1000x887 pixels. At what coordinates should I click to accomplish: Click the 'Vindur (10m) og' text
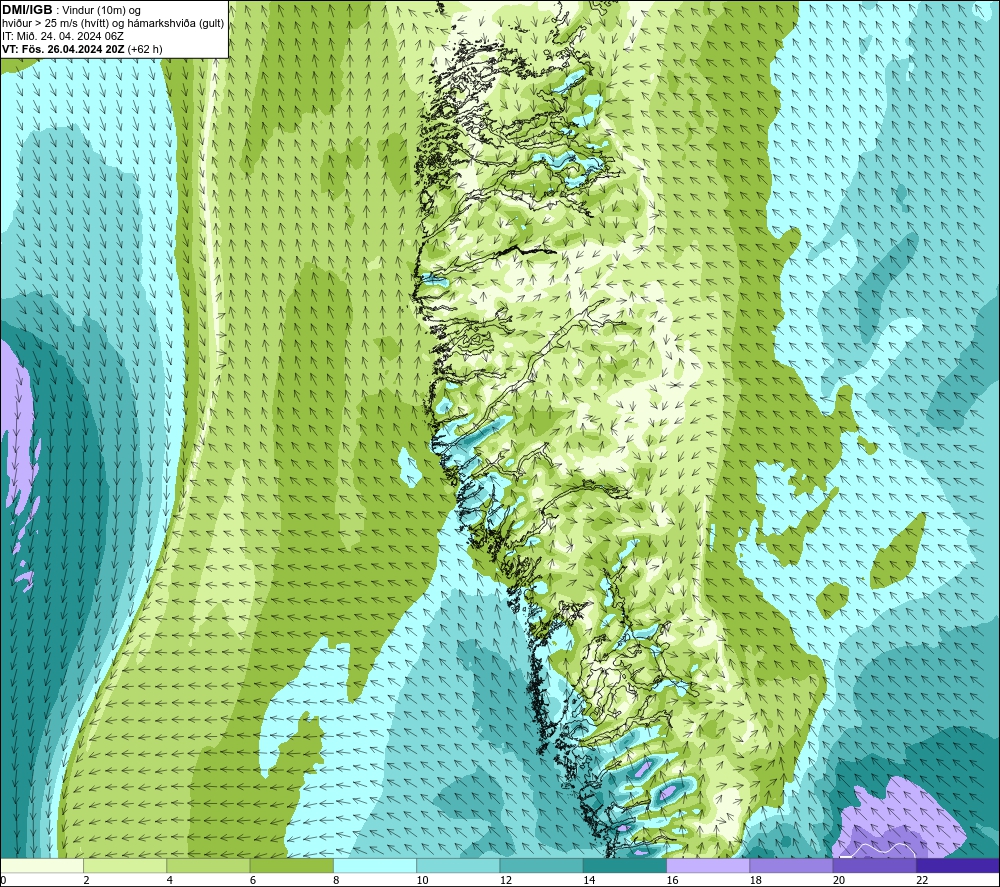tap(101, 11)
